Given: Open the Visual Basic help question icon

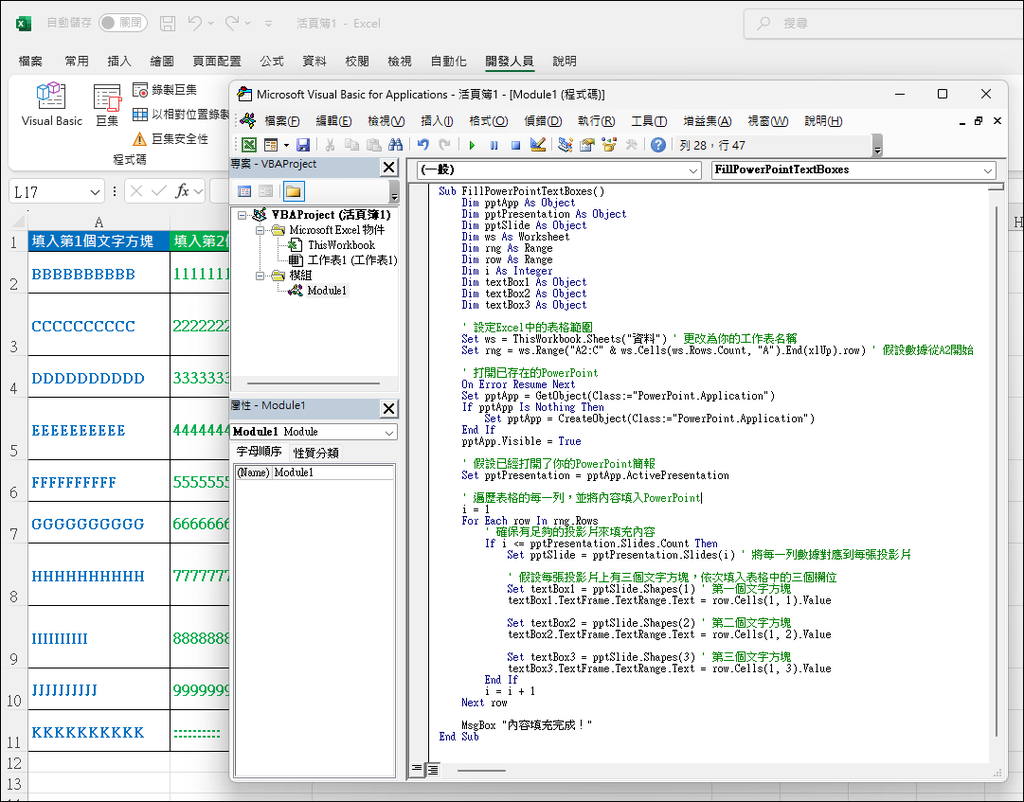Looking at the screenshot, I should (x=658, y=145).
